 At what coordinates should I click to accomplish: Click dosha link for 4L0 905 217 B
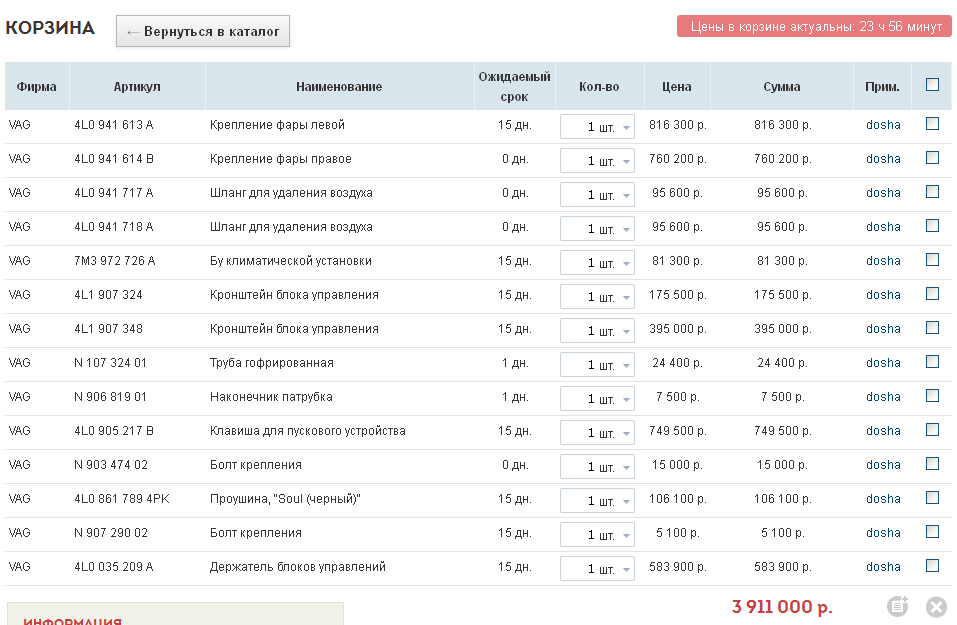pos(883,430)
